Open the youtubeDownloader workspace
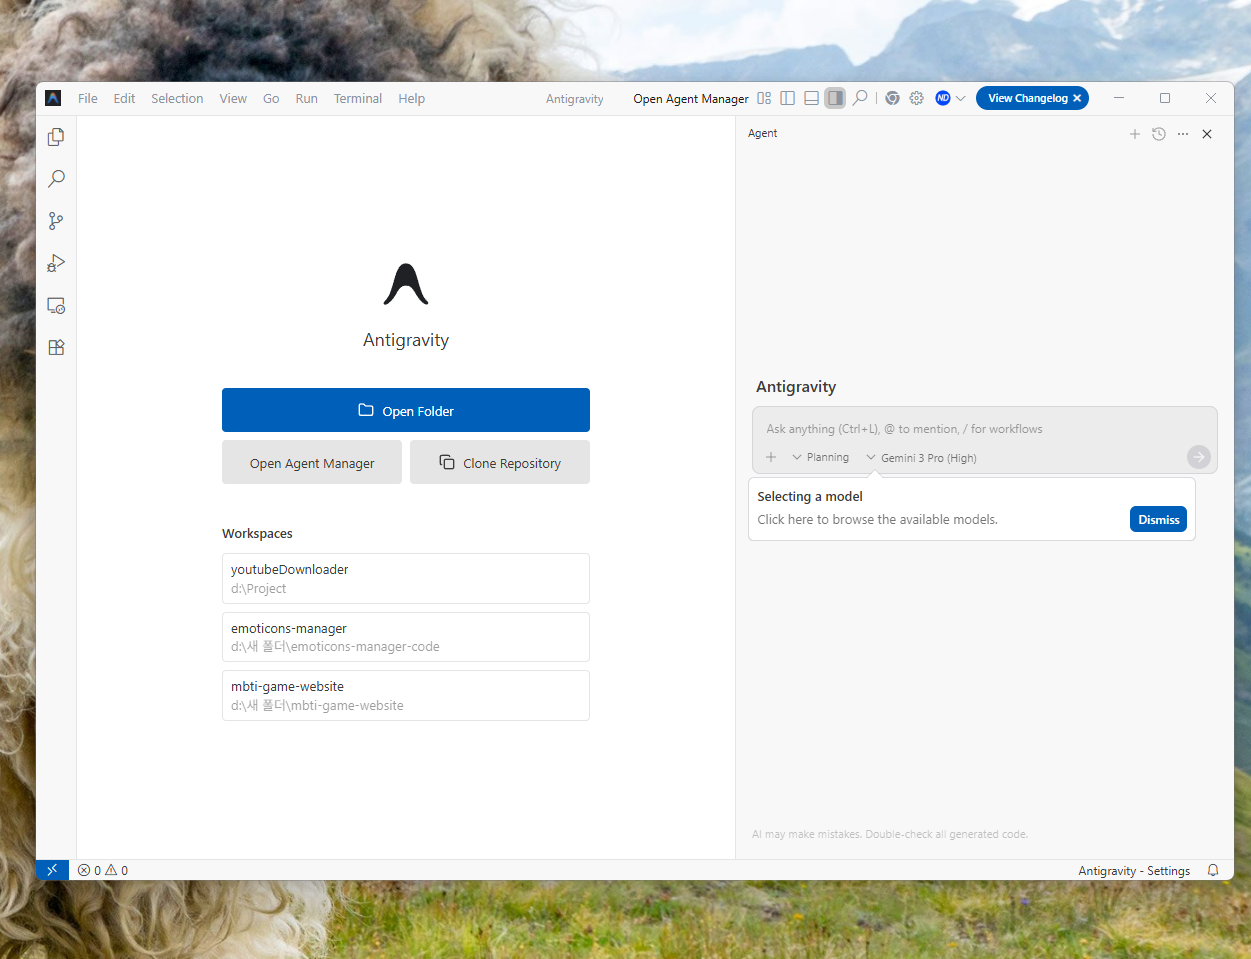The image size is (1251, 959). pos(406,579)
